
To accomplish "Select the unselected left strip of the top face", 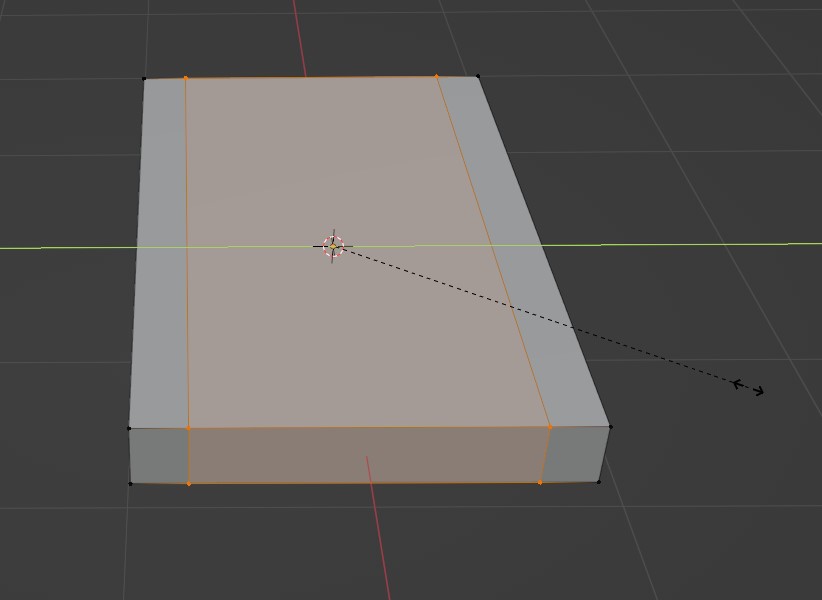I will pyautogui.click(x=163, y=250).
